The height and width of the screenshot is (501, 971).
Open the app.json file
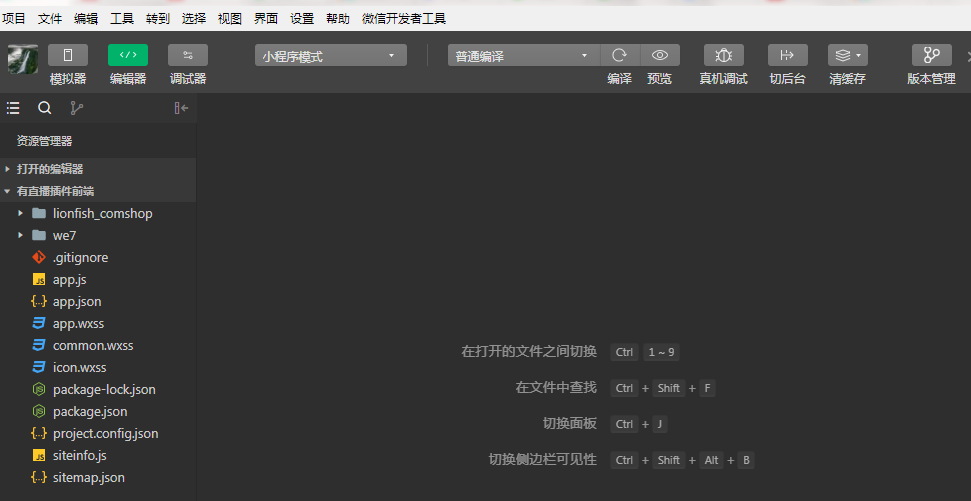[98, 302]
